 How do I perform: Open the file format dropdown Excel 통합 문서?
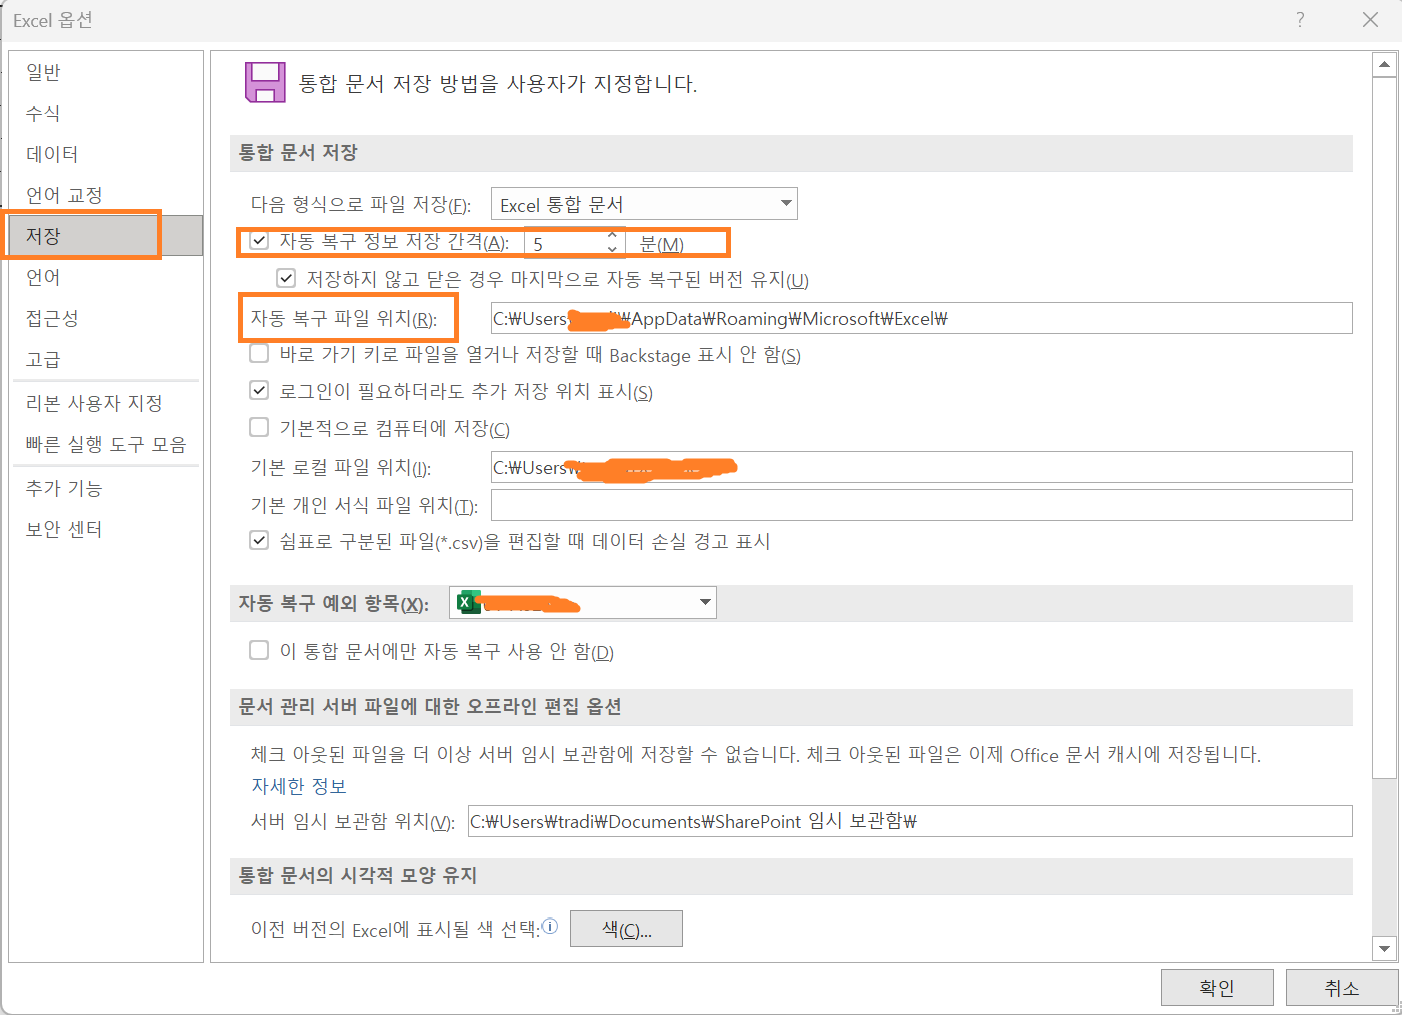pos(644,204)
